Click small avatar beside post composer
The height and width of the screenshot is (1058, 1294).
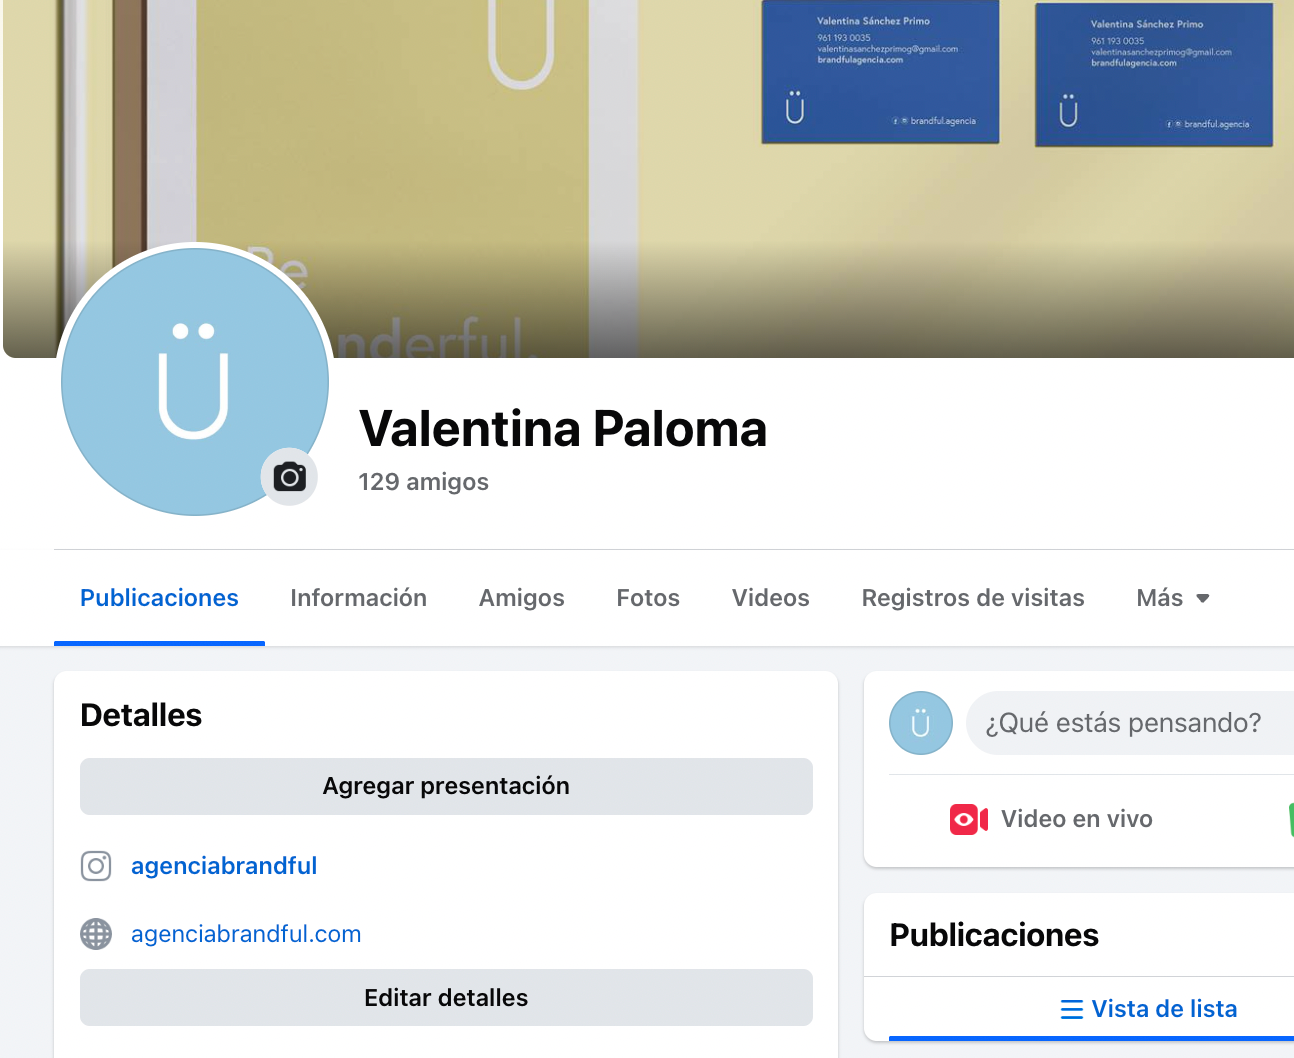click(921, 723)
